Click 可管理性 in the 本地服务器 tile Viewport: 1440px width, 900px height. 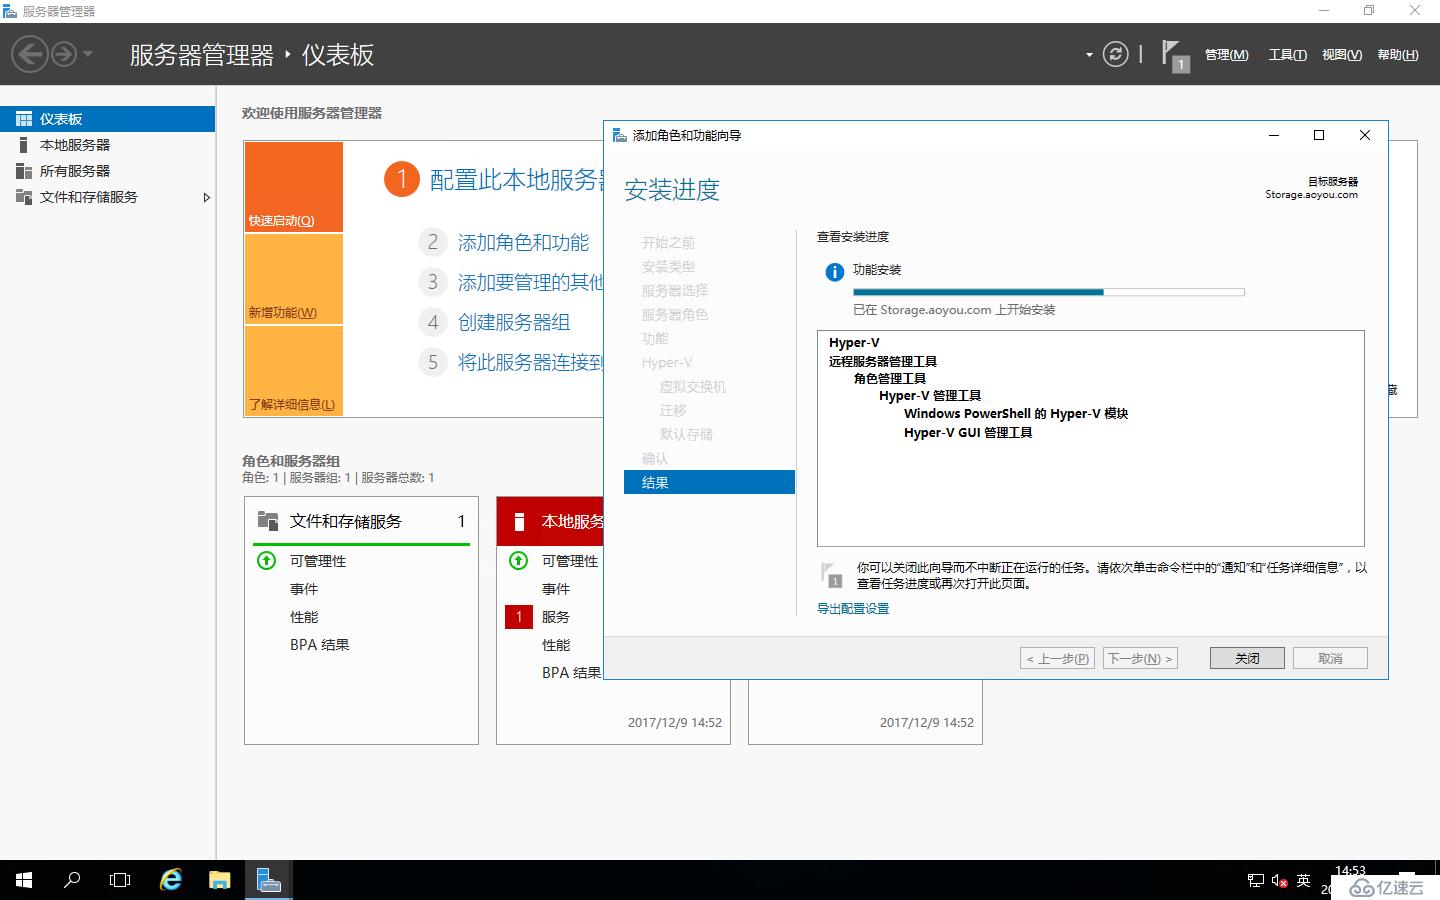570,561
